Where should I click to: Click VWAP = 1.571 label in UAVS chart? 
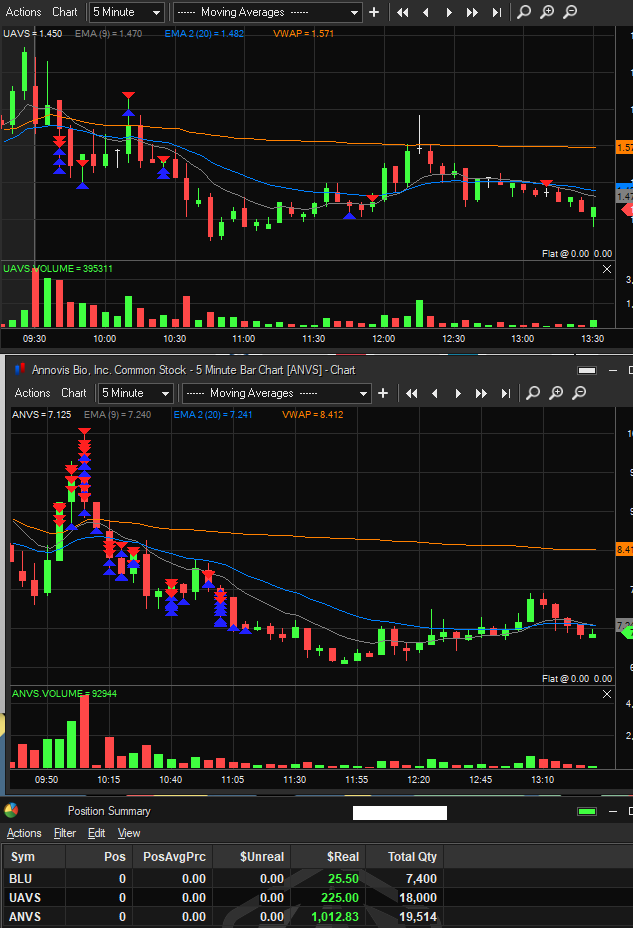(x=303, y=34)
